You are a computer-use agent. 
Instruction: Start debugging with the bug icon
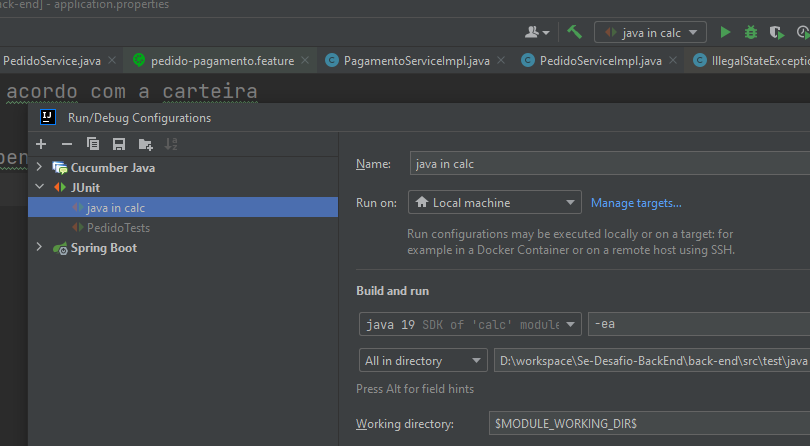(751, 33)
